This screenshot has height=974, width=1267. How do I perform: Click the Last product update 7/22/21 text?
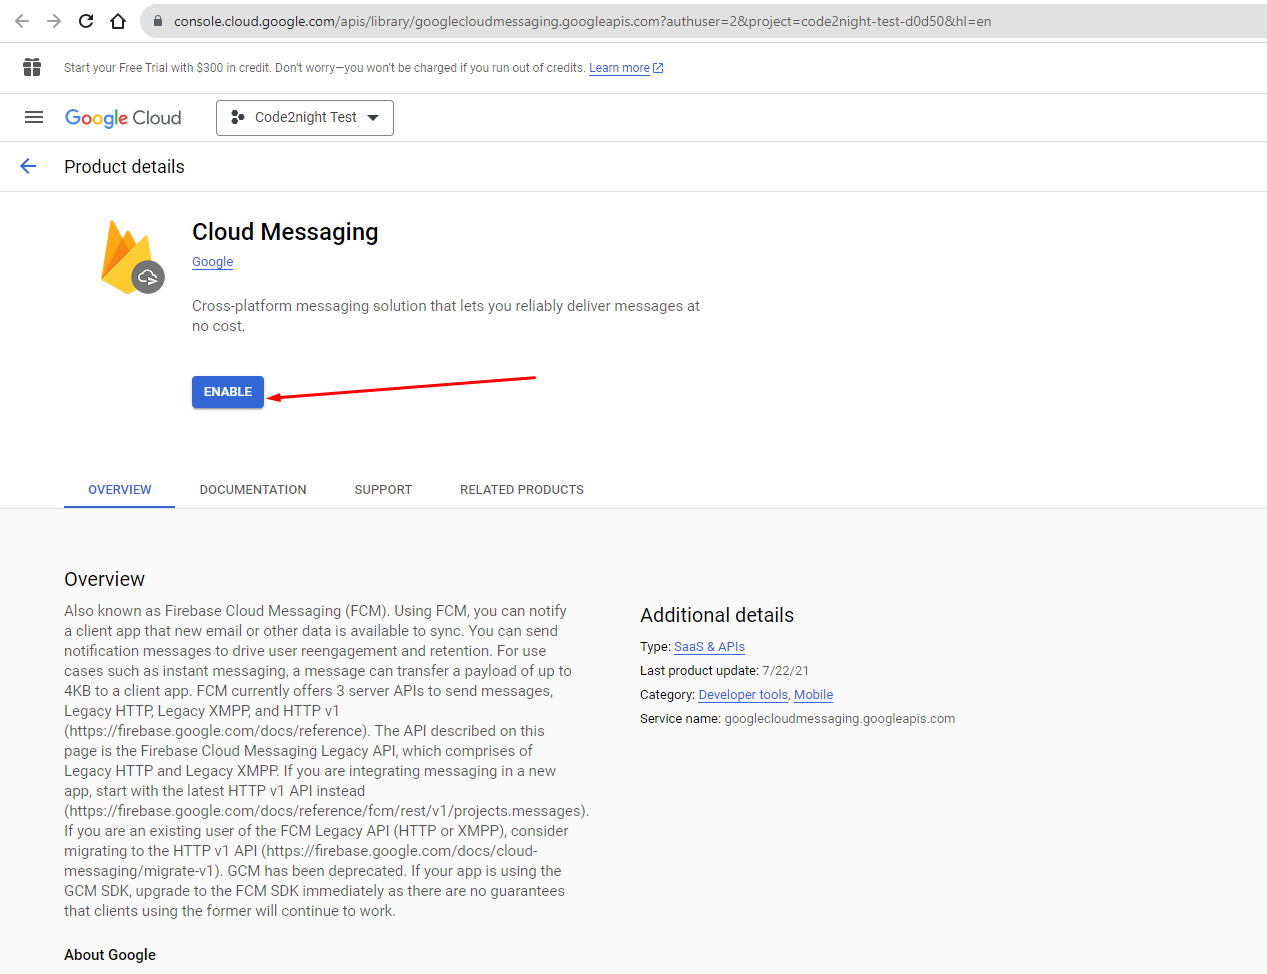(x=724, y=671)
